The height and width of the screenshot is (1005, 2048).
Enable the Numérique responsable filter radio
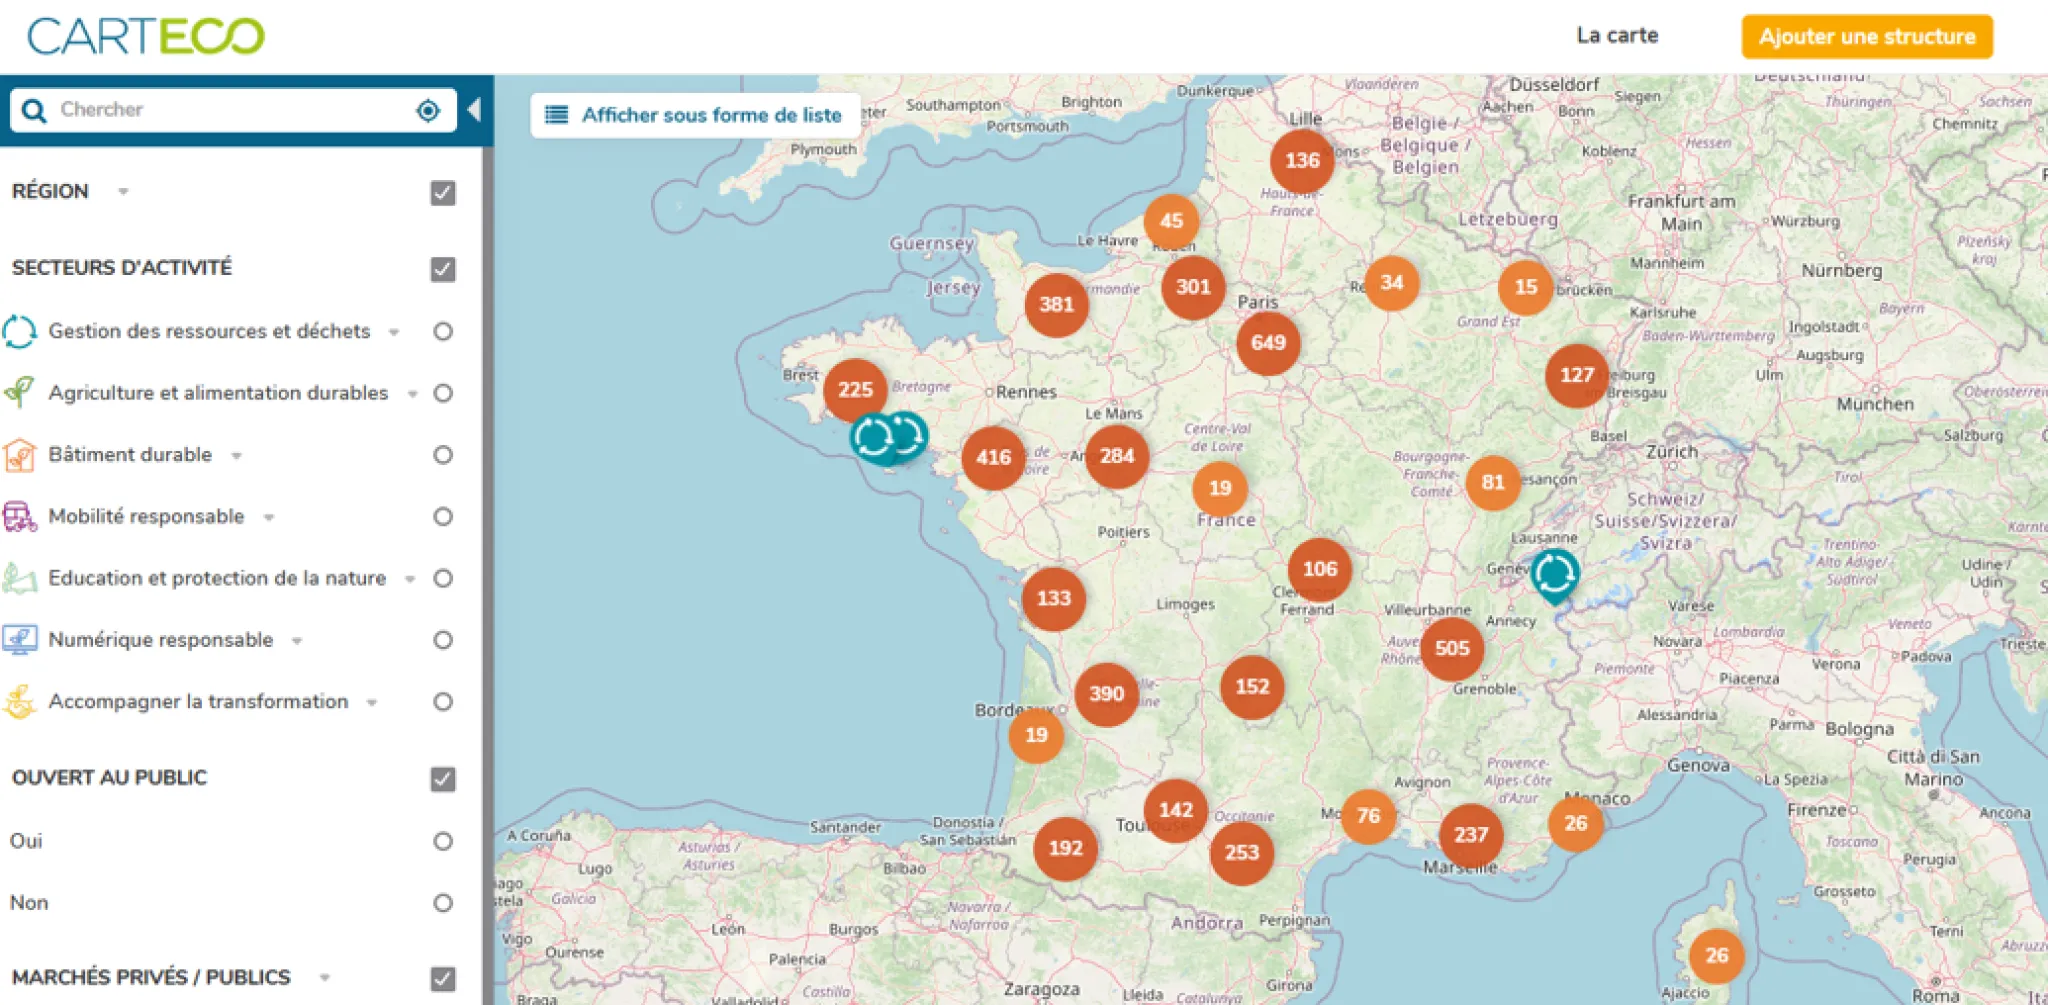[440, 640]
